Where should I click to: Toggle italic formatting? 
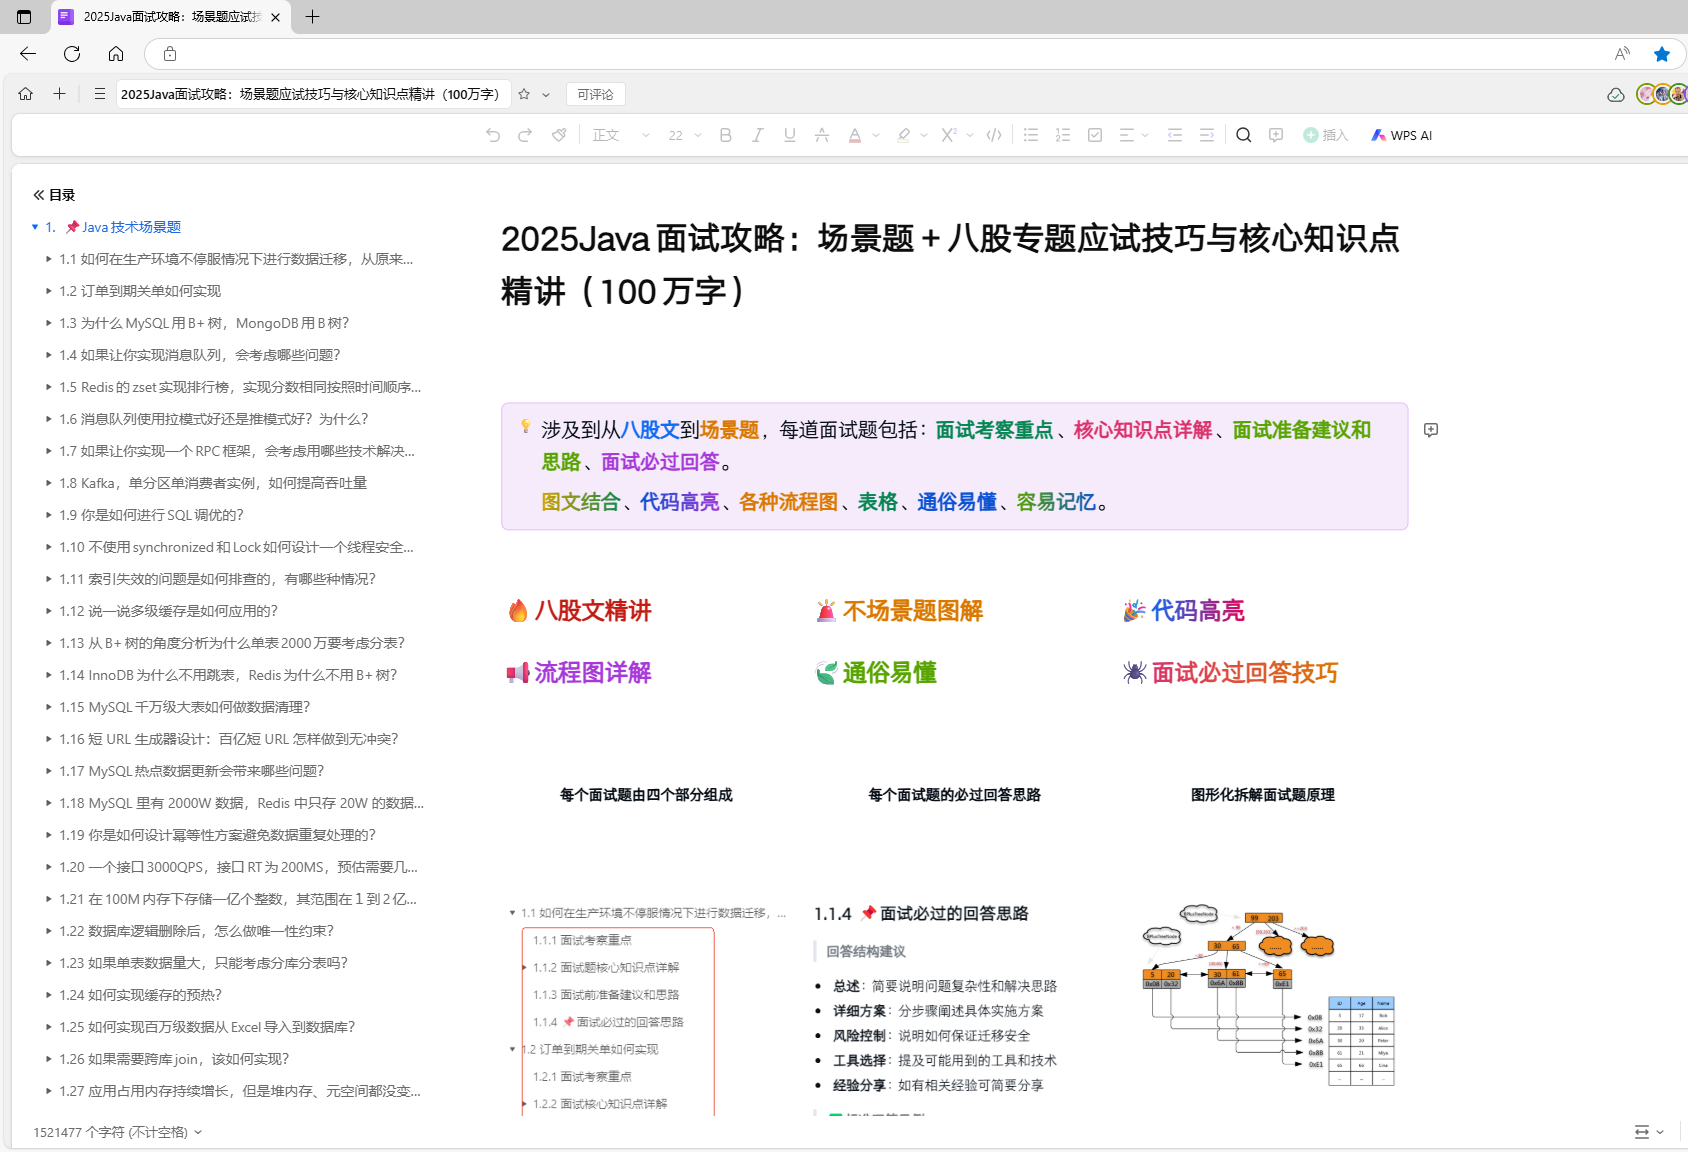click(x=758, y=135)
